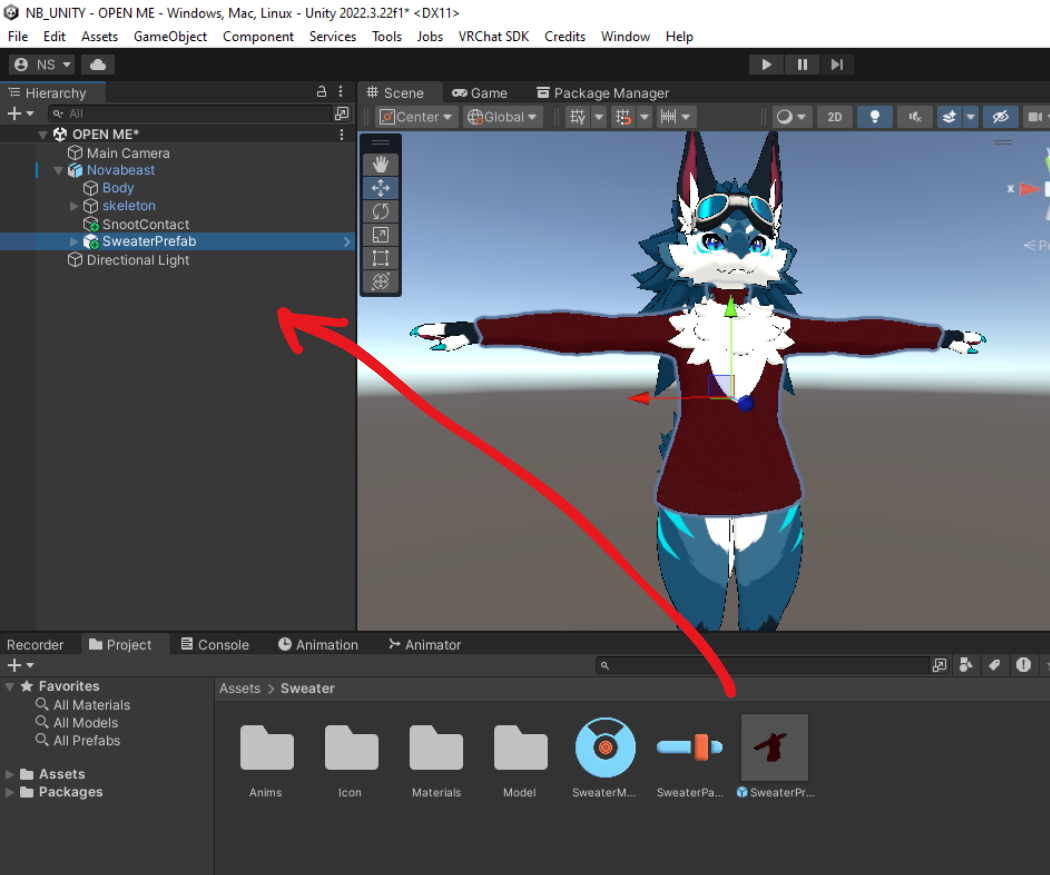Select the Scale tool

(380, 234)
